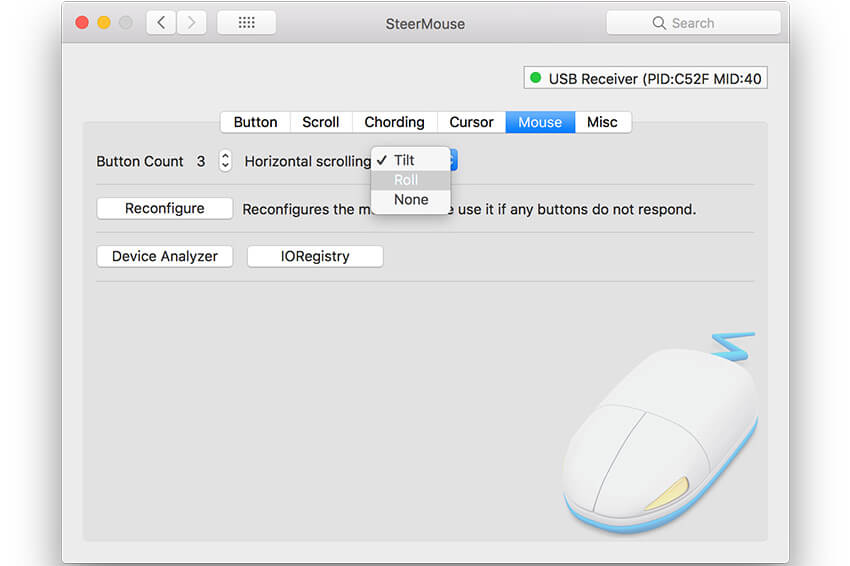
Task: Open the Device Analyzer
Action: pos(165,256)
